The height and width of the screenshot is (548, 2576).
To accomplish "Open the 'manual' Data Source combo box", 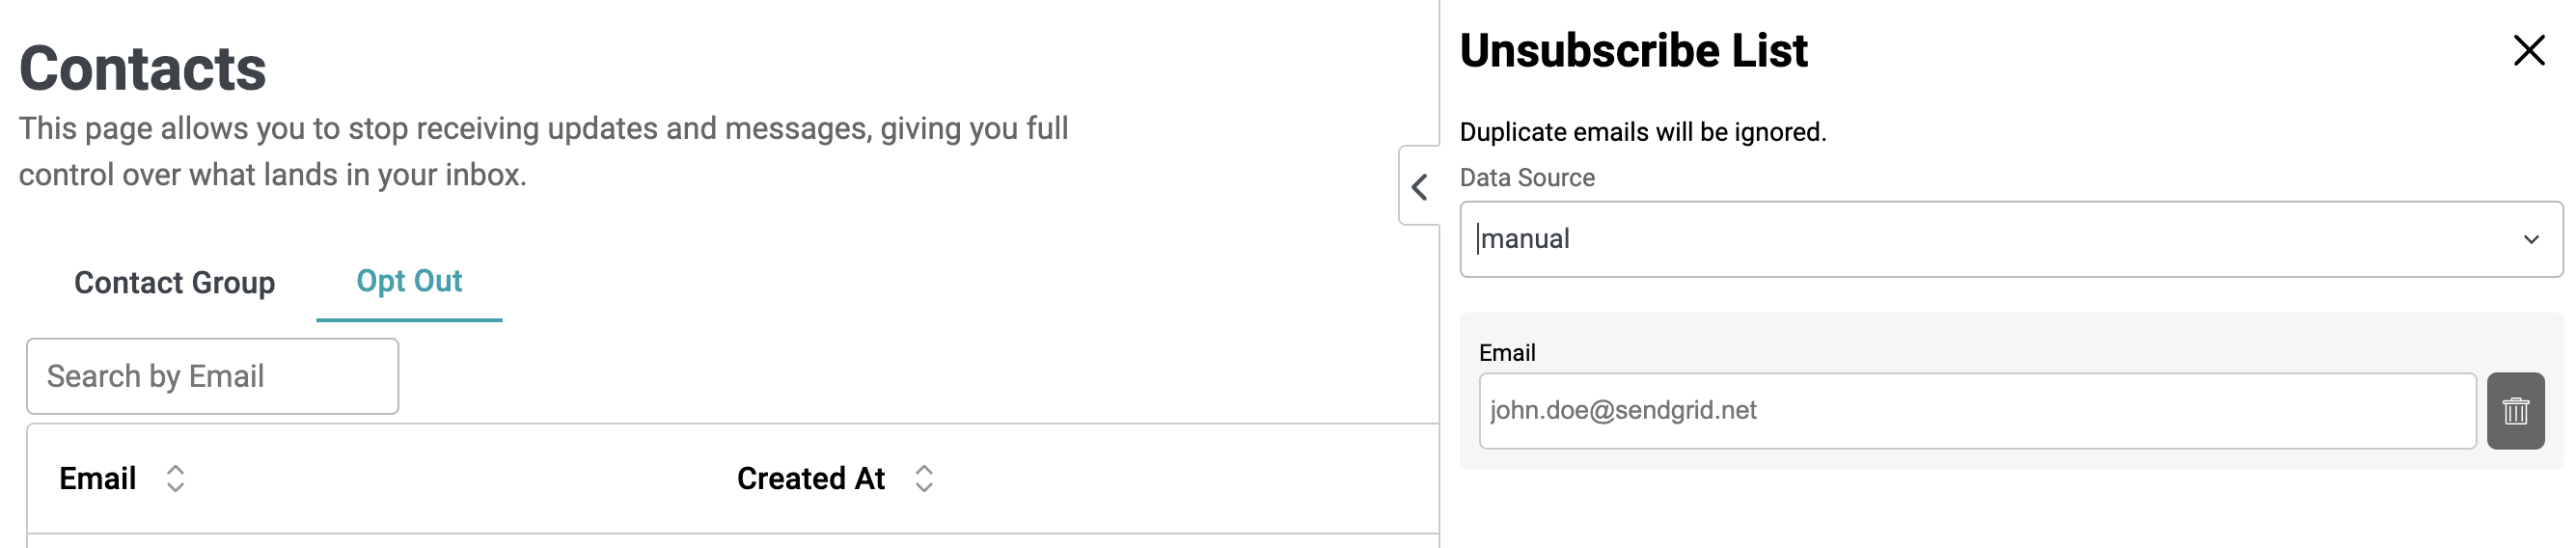I will (2010, 239).
